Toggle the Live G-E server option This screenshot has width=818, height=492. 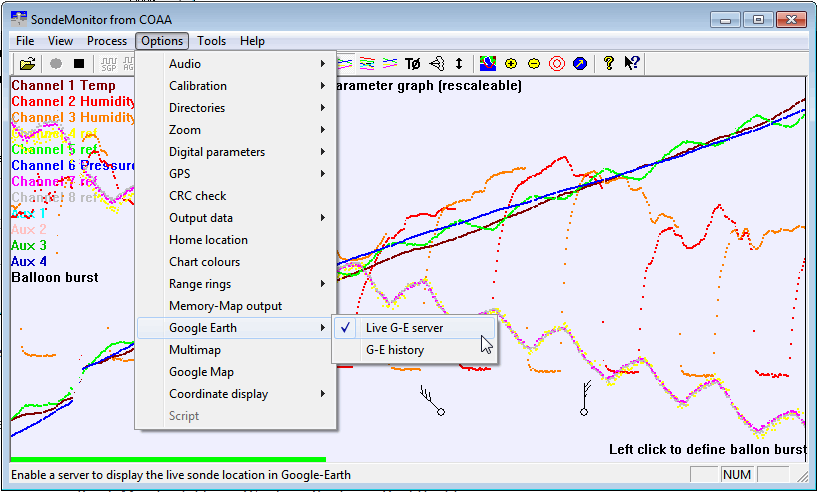[x=414, y=328]
